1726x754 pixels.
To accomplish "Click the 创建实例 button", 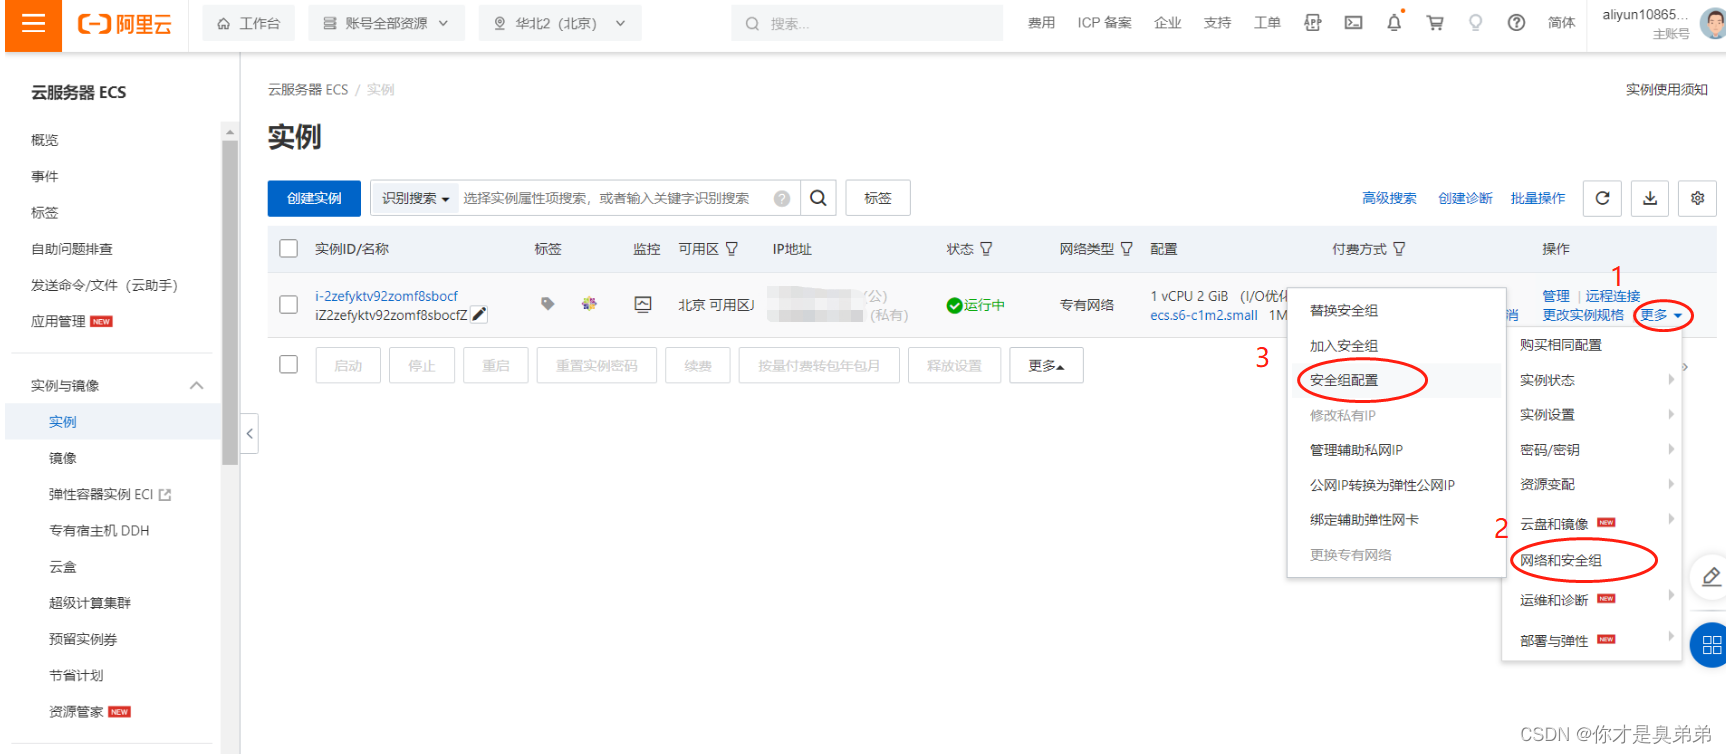I will tap(314, 198).
